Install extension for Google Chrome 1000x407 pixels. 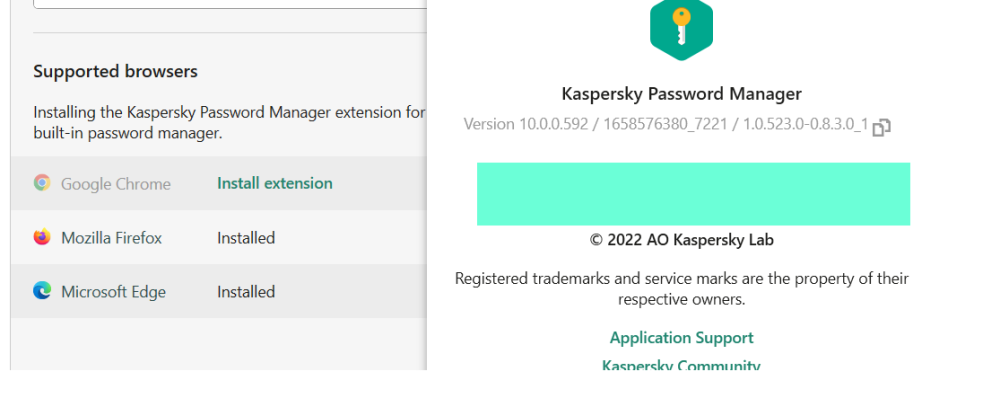click(275, 183)
